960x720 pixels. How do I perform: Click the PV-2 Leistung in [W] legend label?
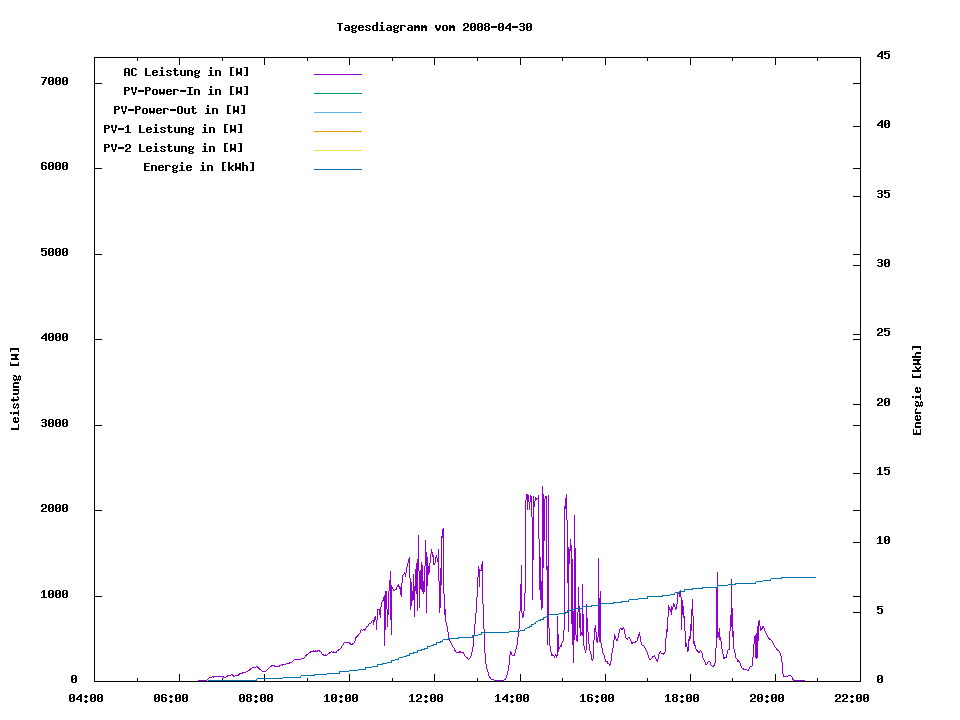tap(173, 148)
